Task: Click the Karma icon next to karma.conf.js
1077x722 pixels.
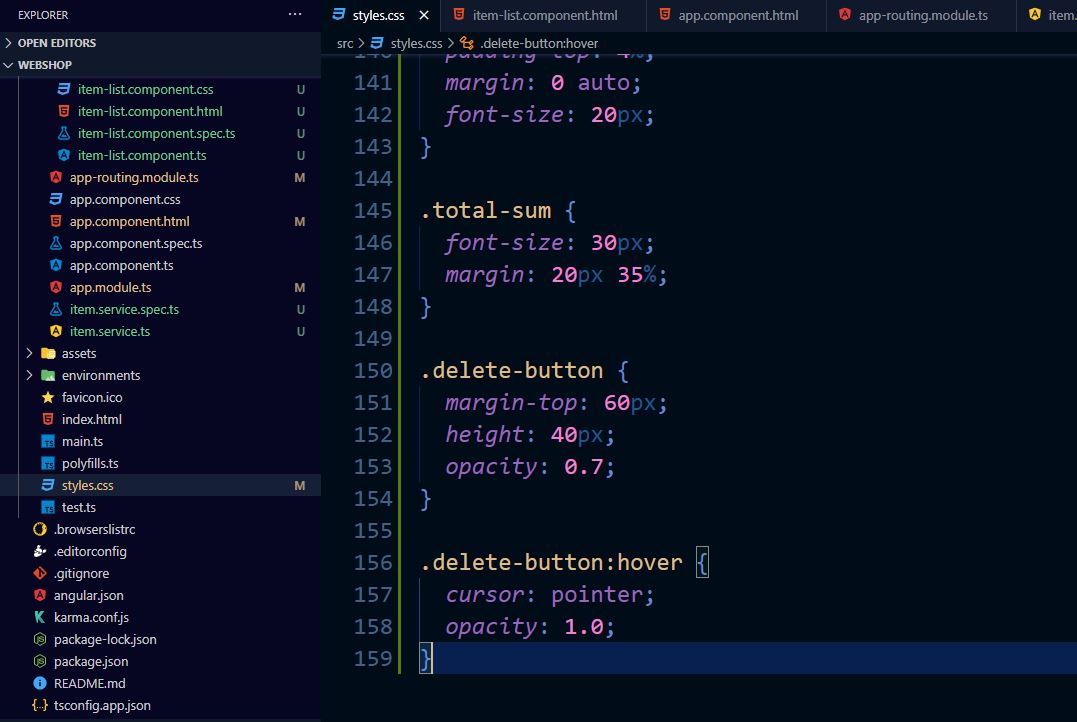Action: tap(40, 617)
